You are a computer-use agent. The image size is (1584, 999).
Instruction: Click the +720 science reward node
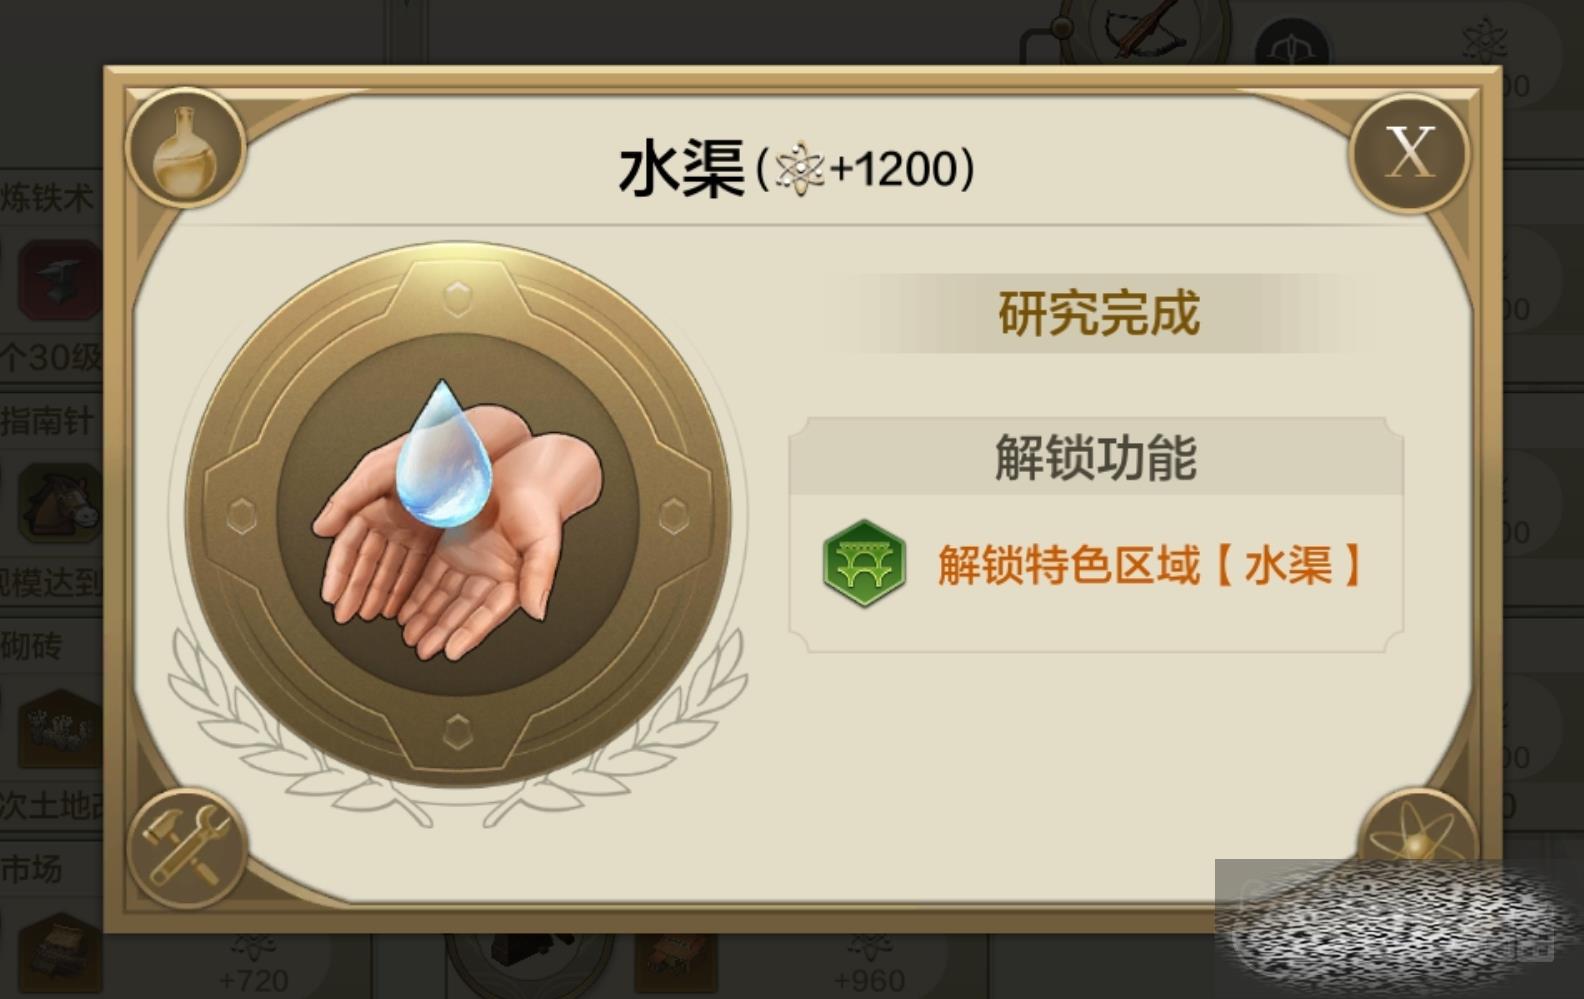(x=252, y=968)
